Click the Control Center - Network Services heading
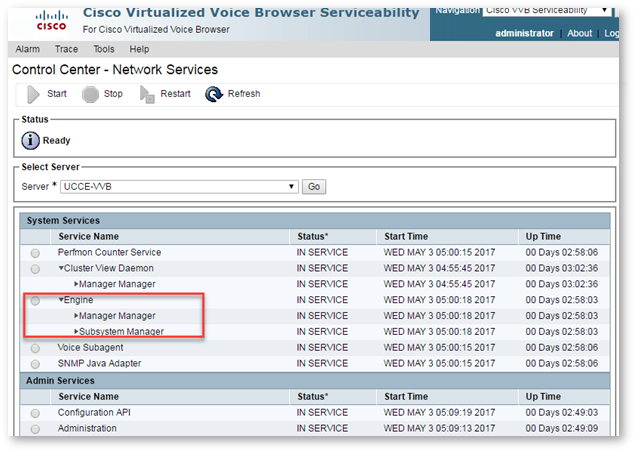Screen dimensions: 636x452 click(115, 70)
